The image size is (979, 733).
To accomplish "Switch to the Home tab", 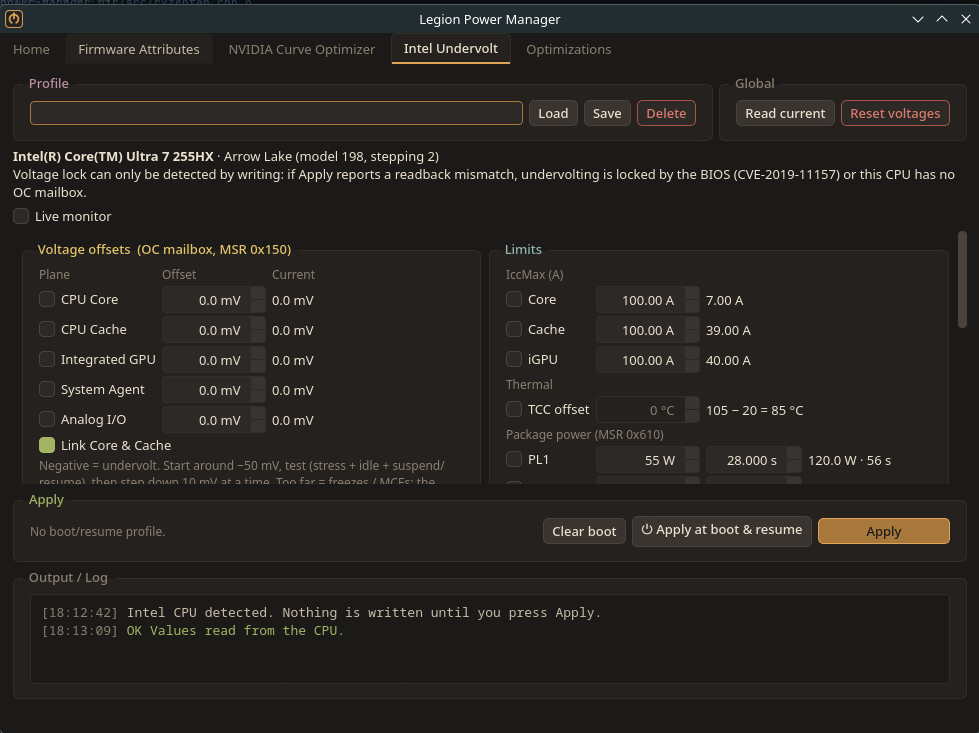I will point(31,49).
